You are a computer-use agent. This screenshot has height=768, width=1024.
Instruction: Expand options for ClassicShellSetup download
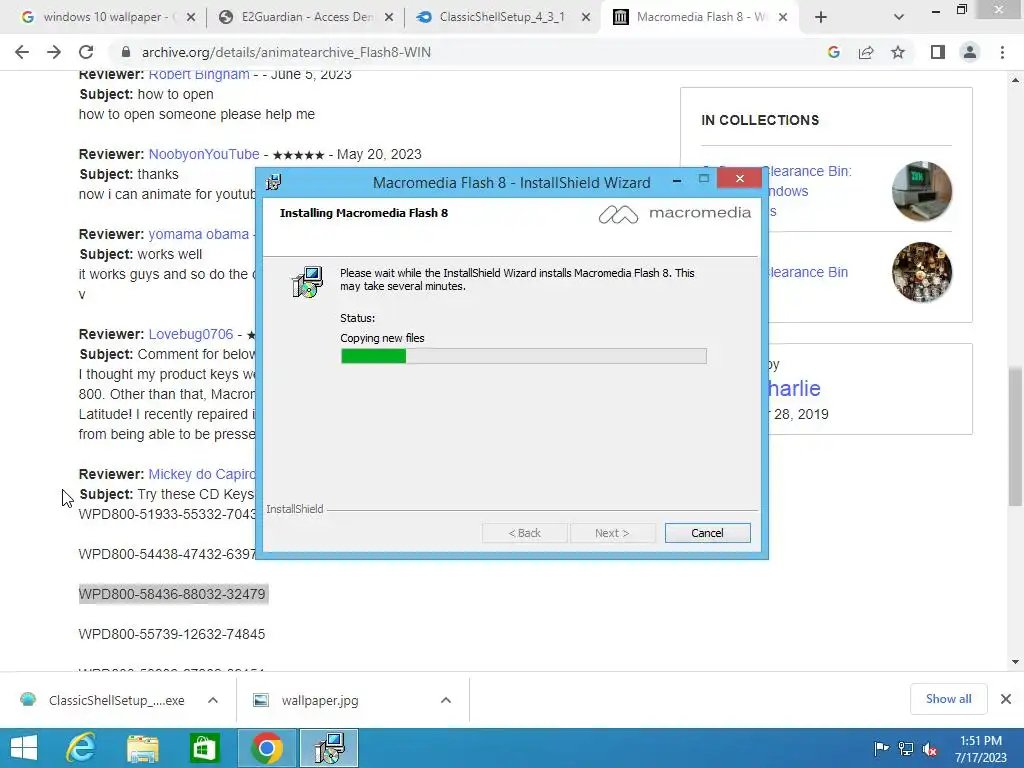(x=213, y=700)
